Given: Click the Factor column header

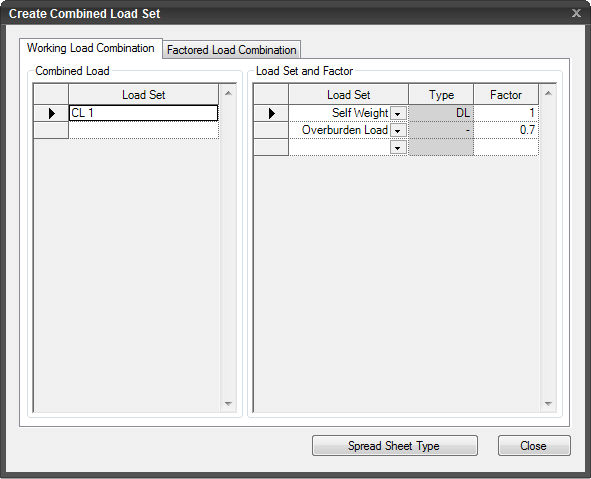Looking at the screenshot, I should 506,95.
